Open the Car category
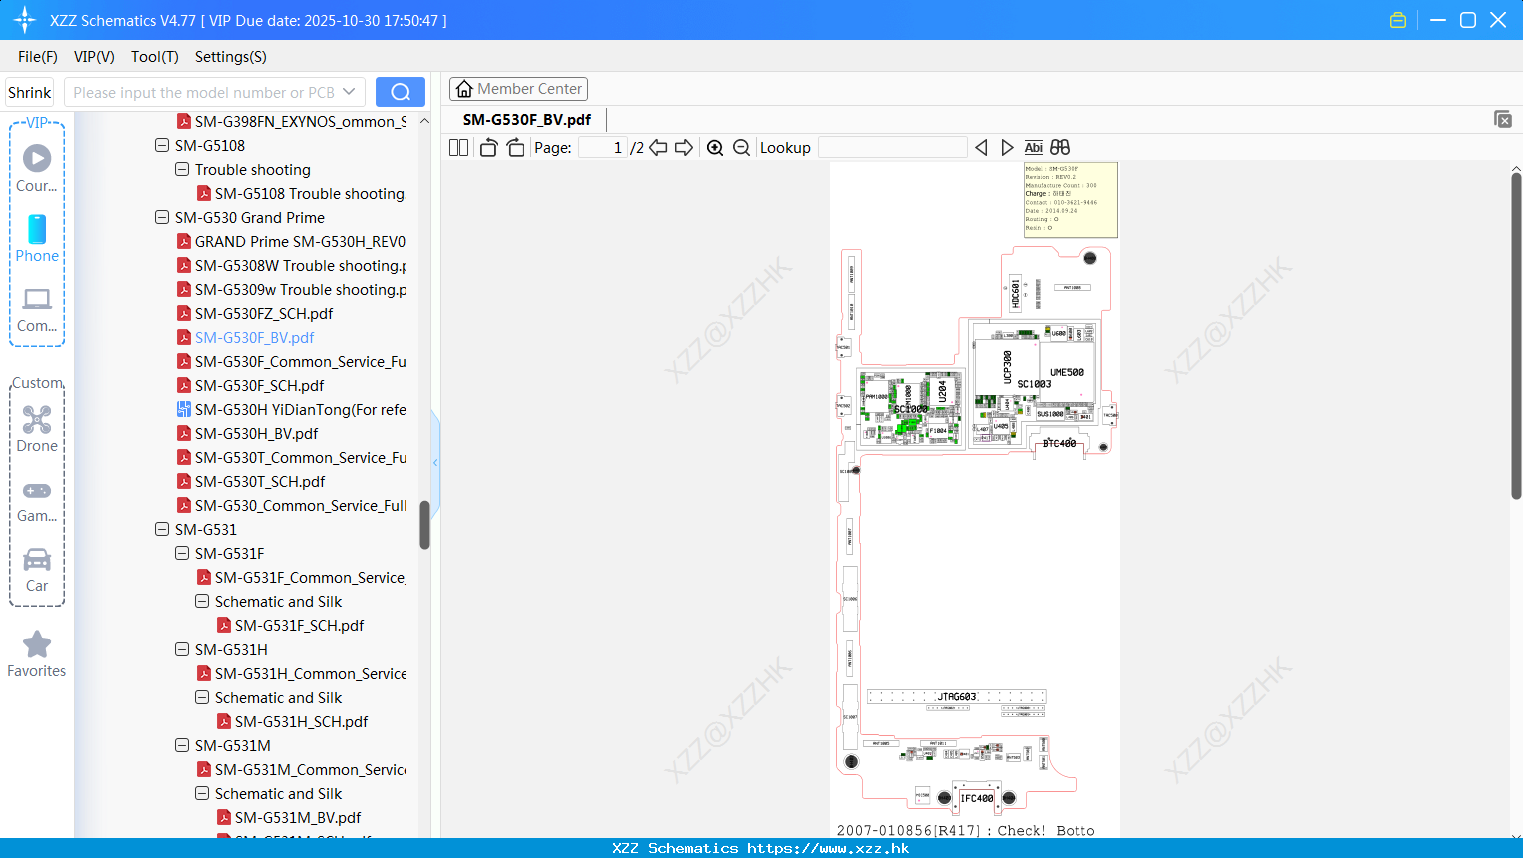The image size is (1523, 858). click(x=37, y=570)
